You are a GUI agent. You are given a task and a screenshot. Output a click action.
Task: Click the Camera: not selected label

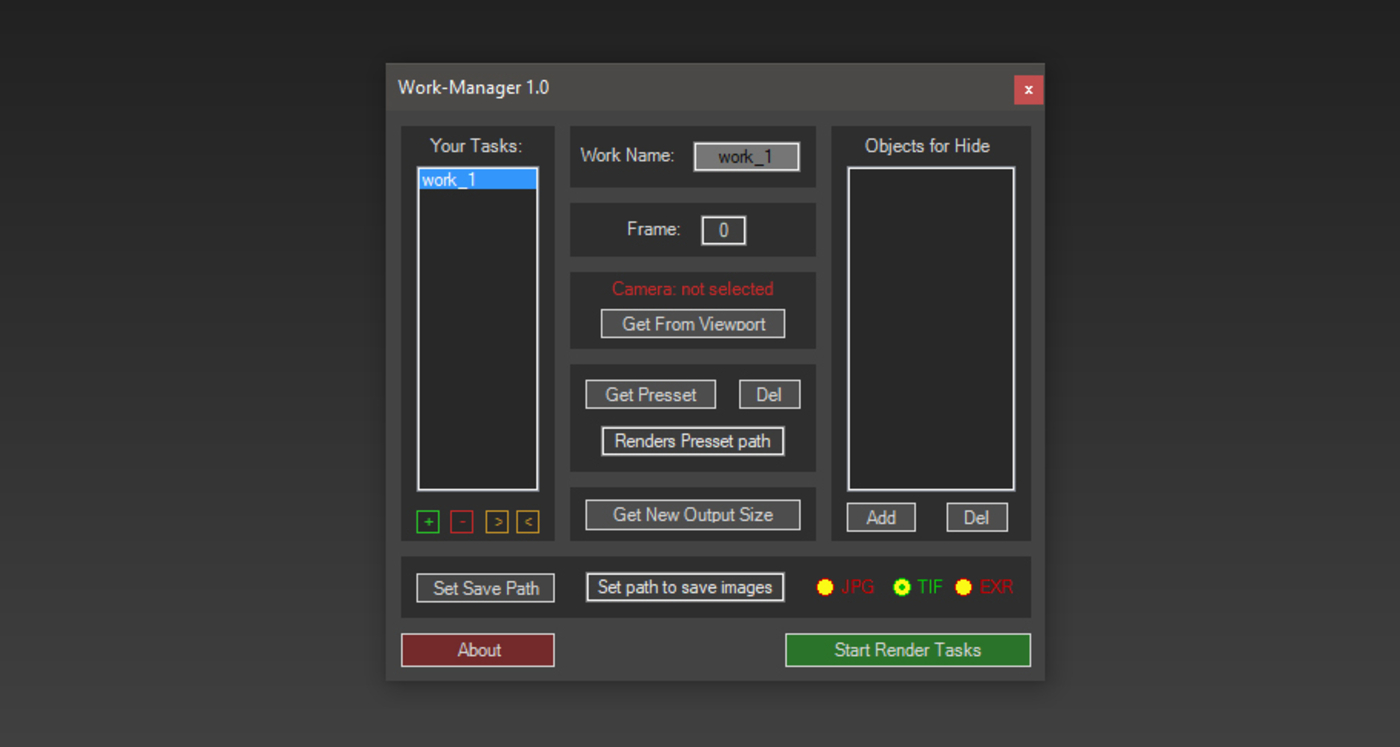point(693,289)
